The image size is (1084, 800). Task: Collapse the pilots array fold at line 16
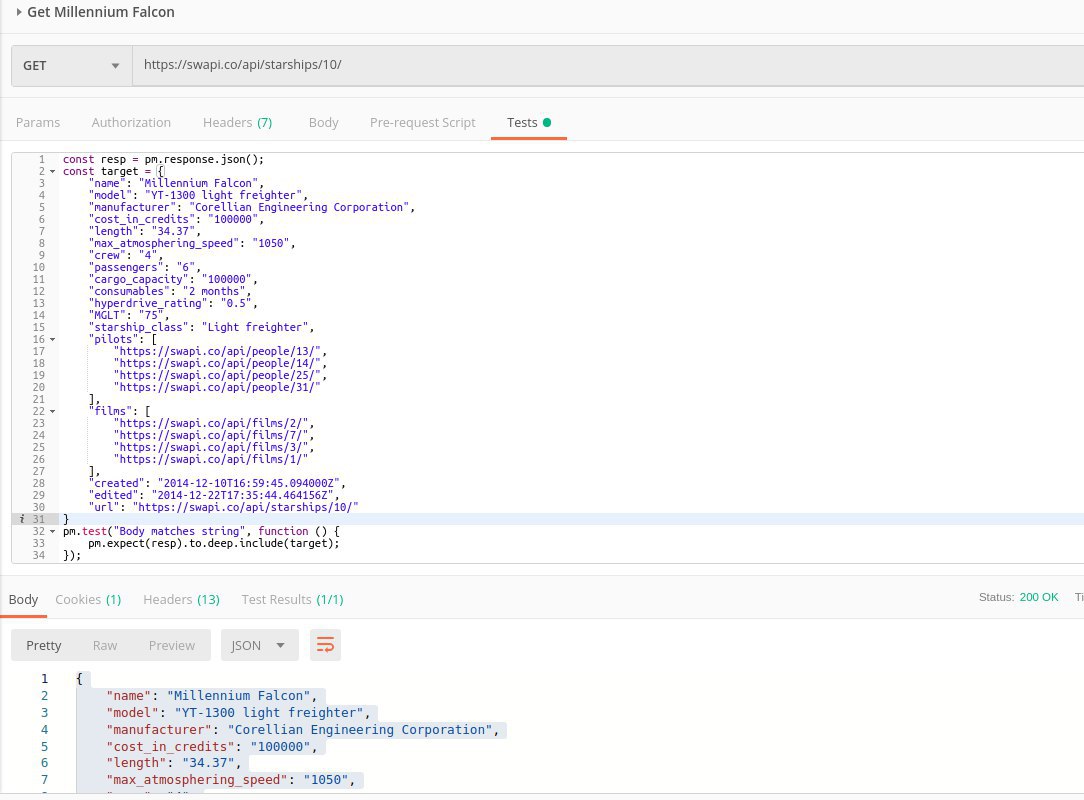(53, 339)
